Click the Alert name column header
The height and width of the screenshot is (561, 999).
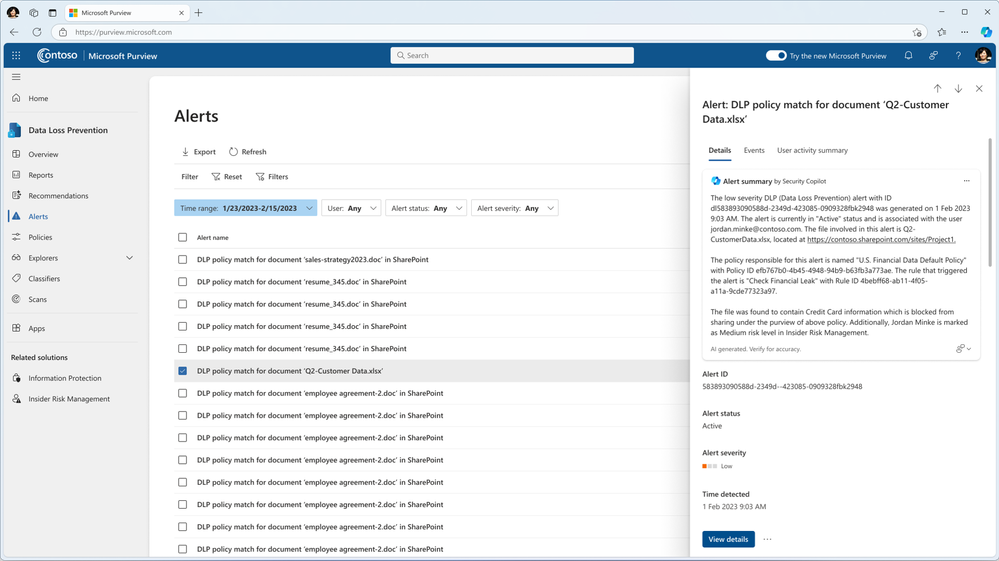coord(212,238)
